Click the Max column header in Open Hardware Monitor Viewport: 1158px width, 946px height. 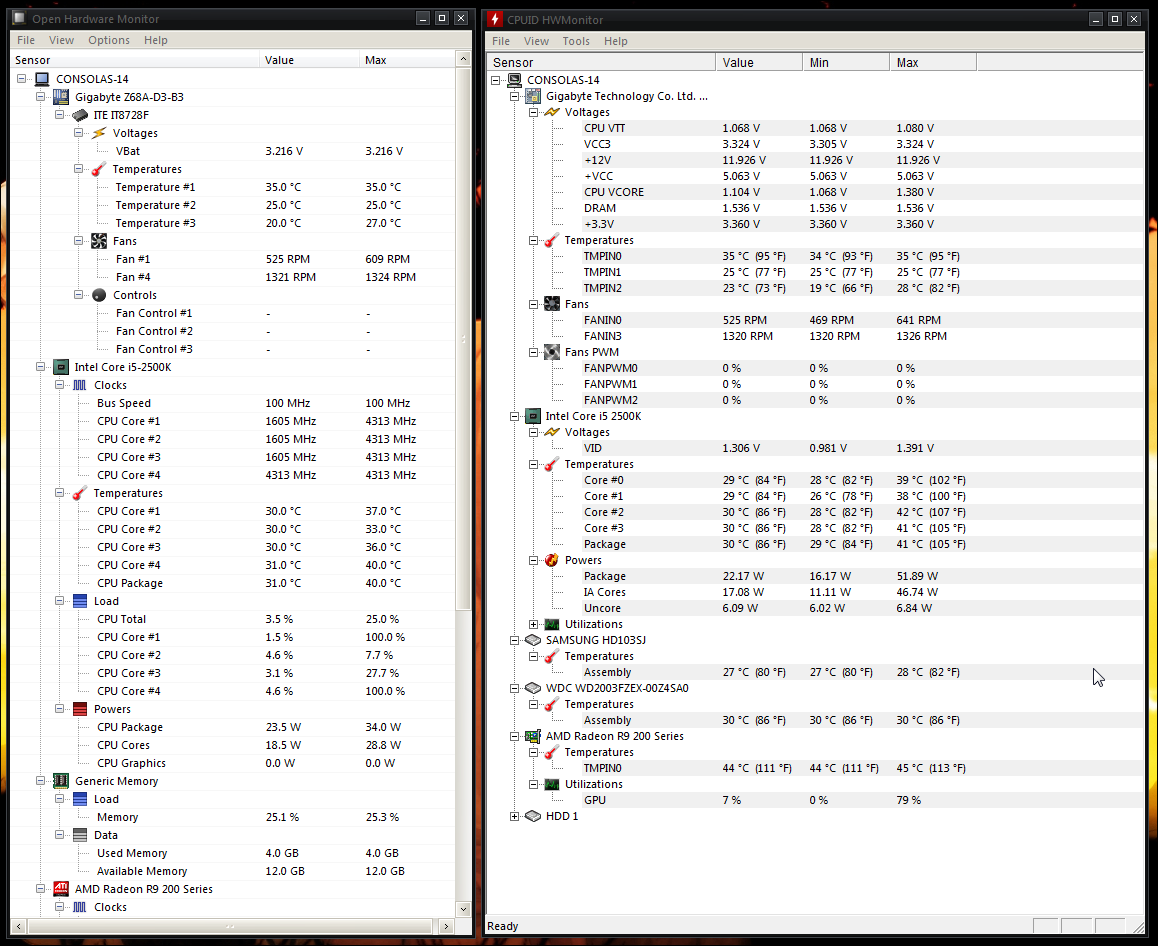(408, 60)
